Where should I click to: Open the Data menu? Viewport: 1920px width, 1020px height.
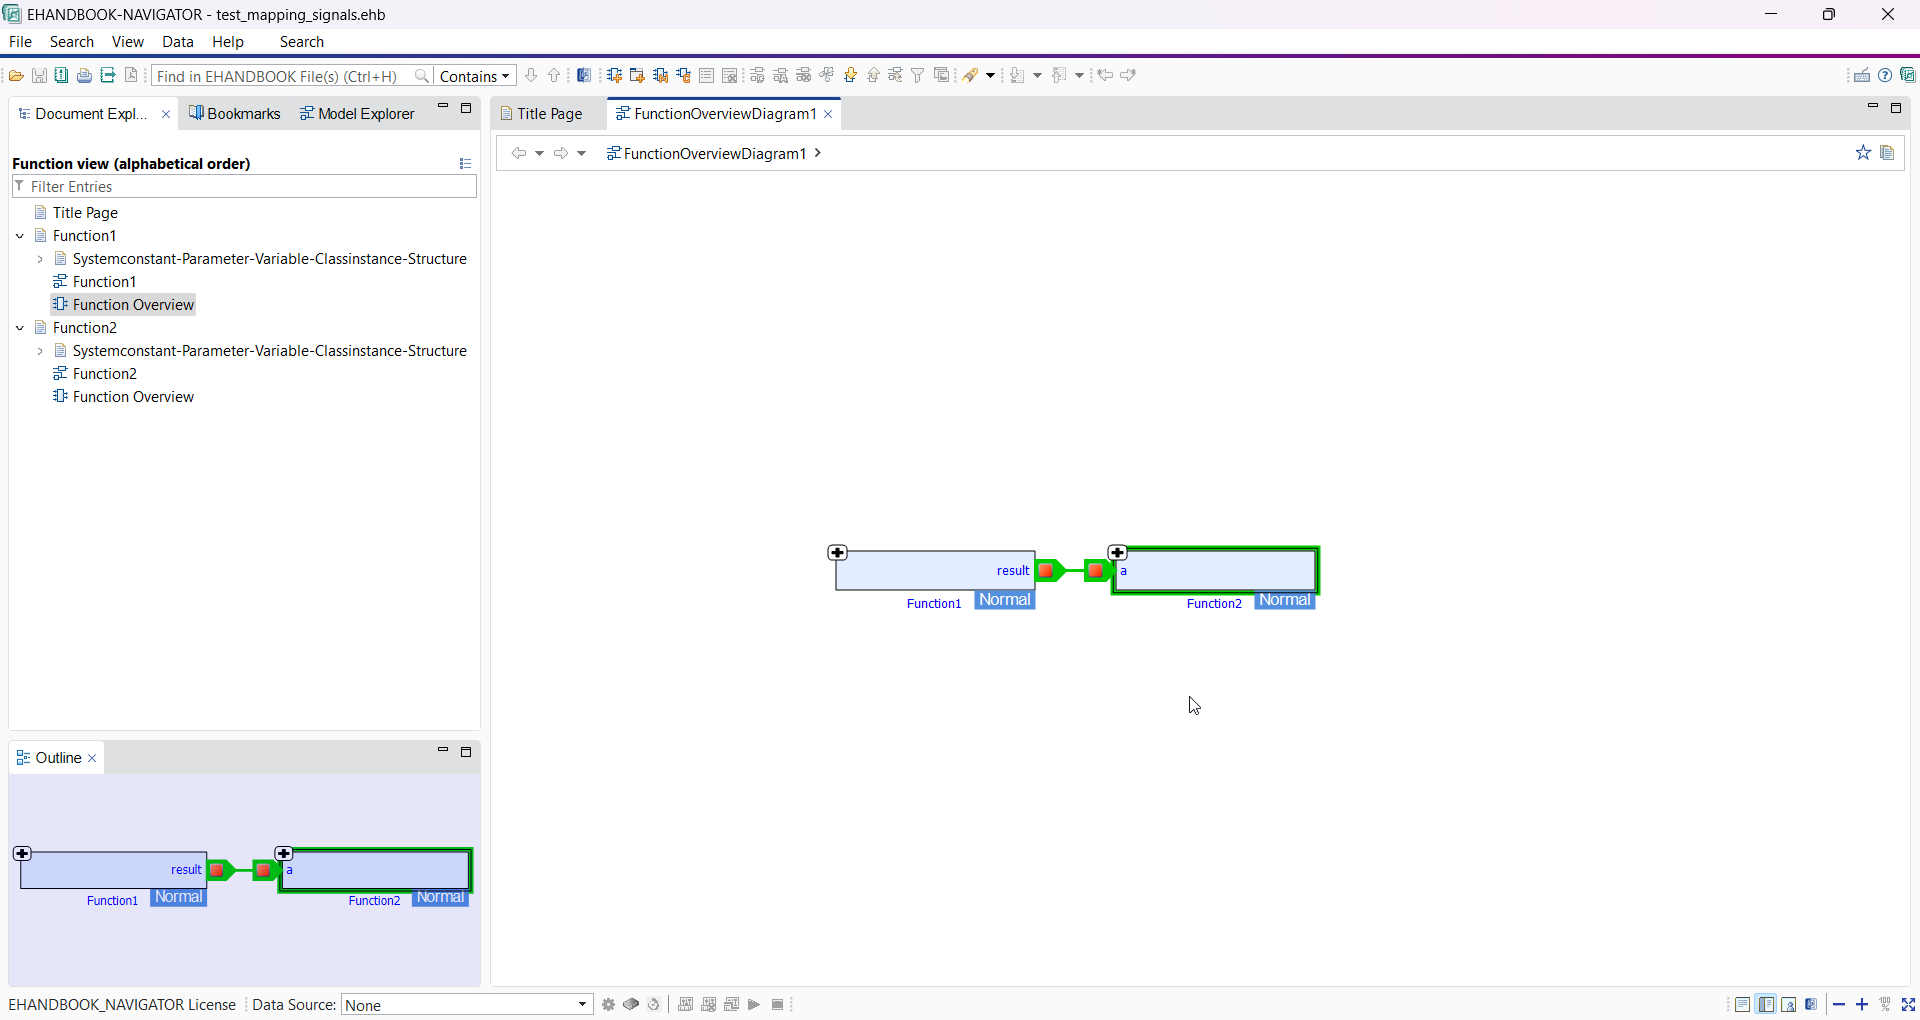pos(178,42)
